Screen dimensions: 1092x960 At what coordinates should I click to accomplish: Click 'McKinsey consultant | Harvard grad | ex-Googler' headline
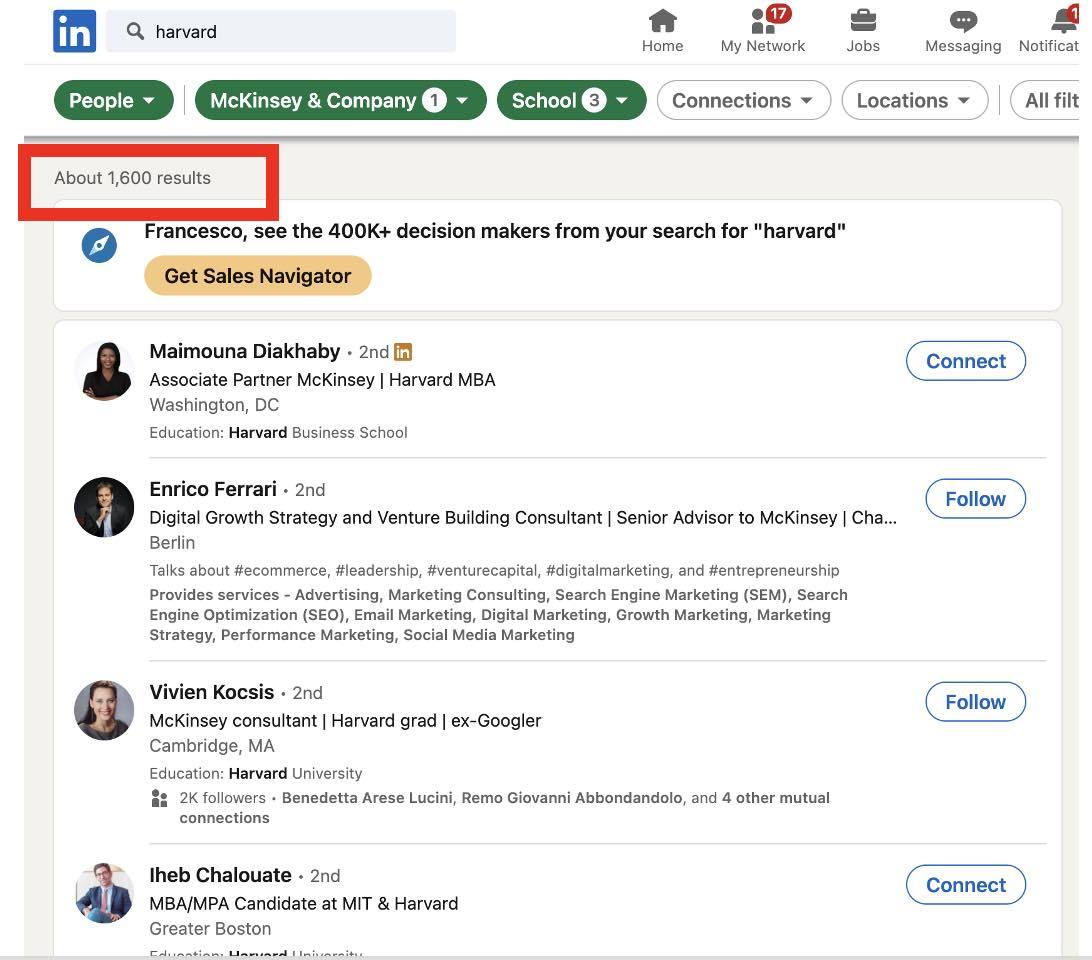point(345,720)
